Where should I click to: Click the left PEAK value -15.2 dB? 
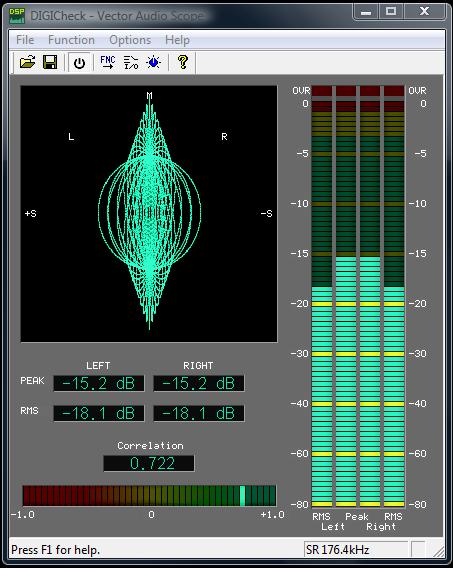[99, 383]
